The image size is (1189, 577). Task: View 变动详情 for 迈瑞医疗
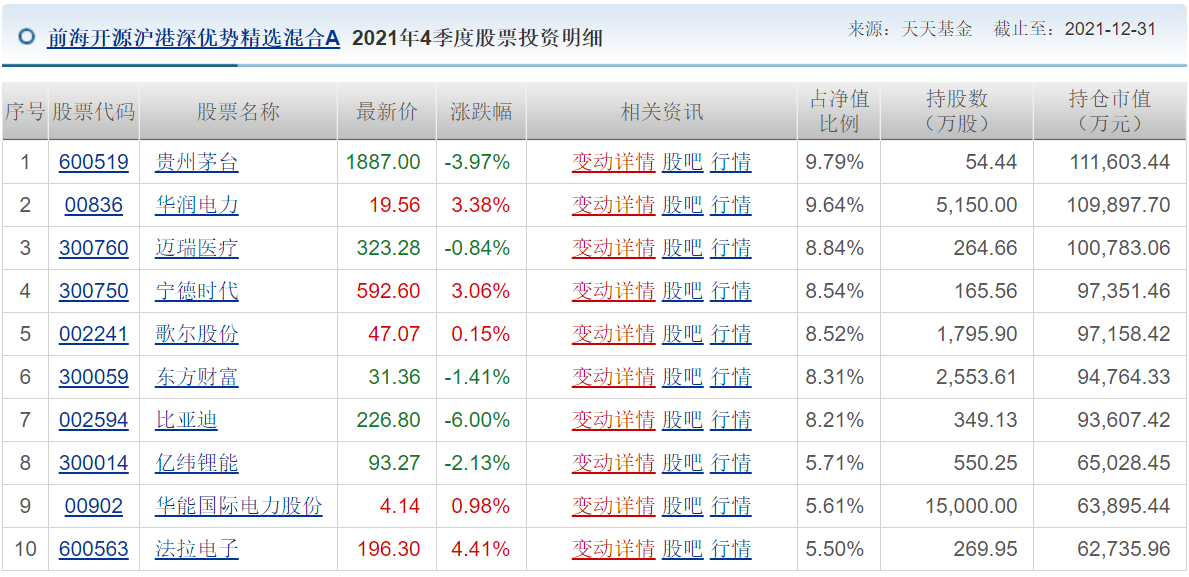[x=613, y=247]
